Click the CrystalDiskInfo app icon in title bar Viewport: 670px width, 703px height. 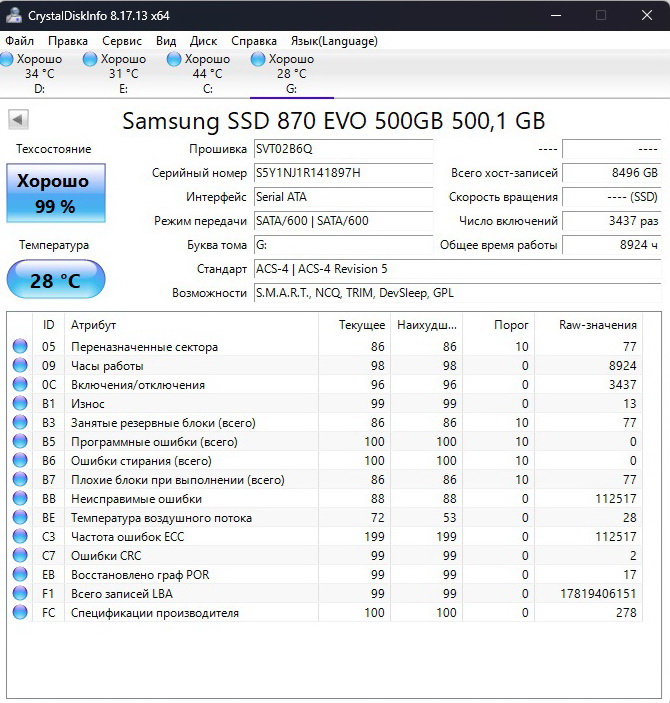tap(14, 15)
